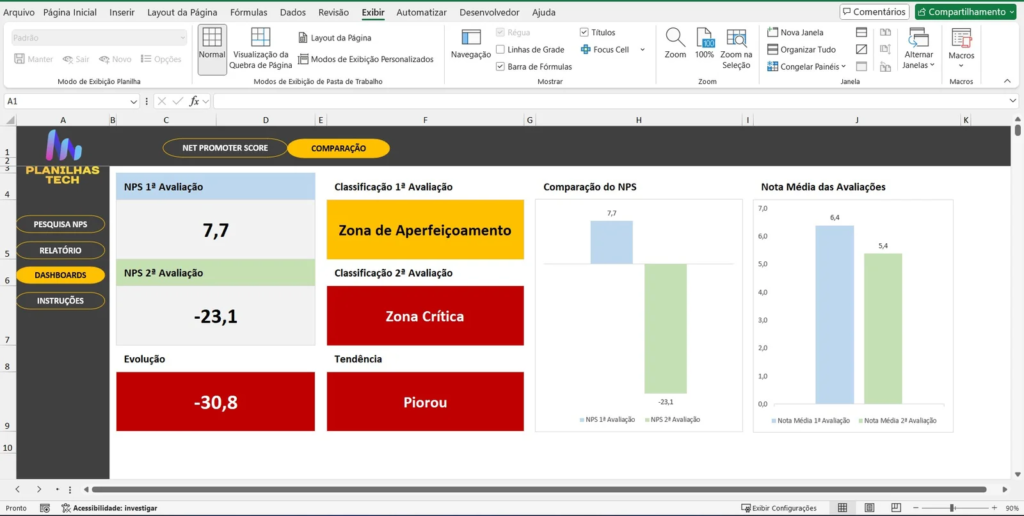1024x516 pixels.
Task: Click the DASHBOARDS sidebar button
Action: click(x=61, y=275)
